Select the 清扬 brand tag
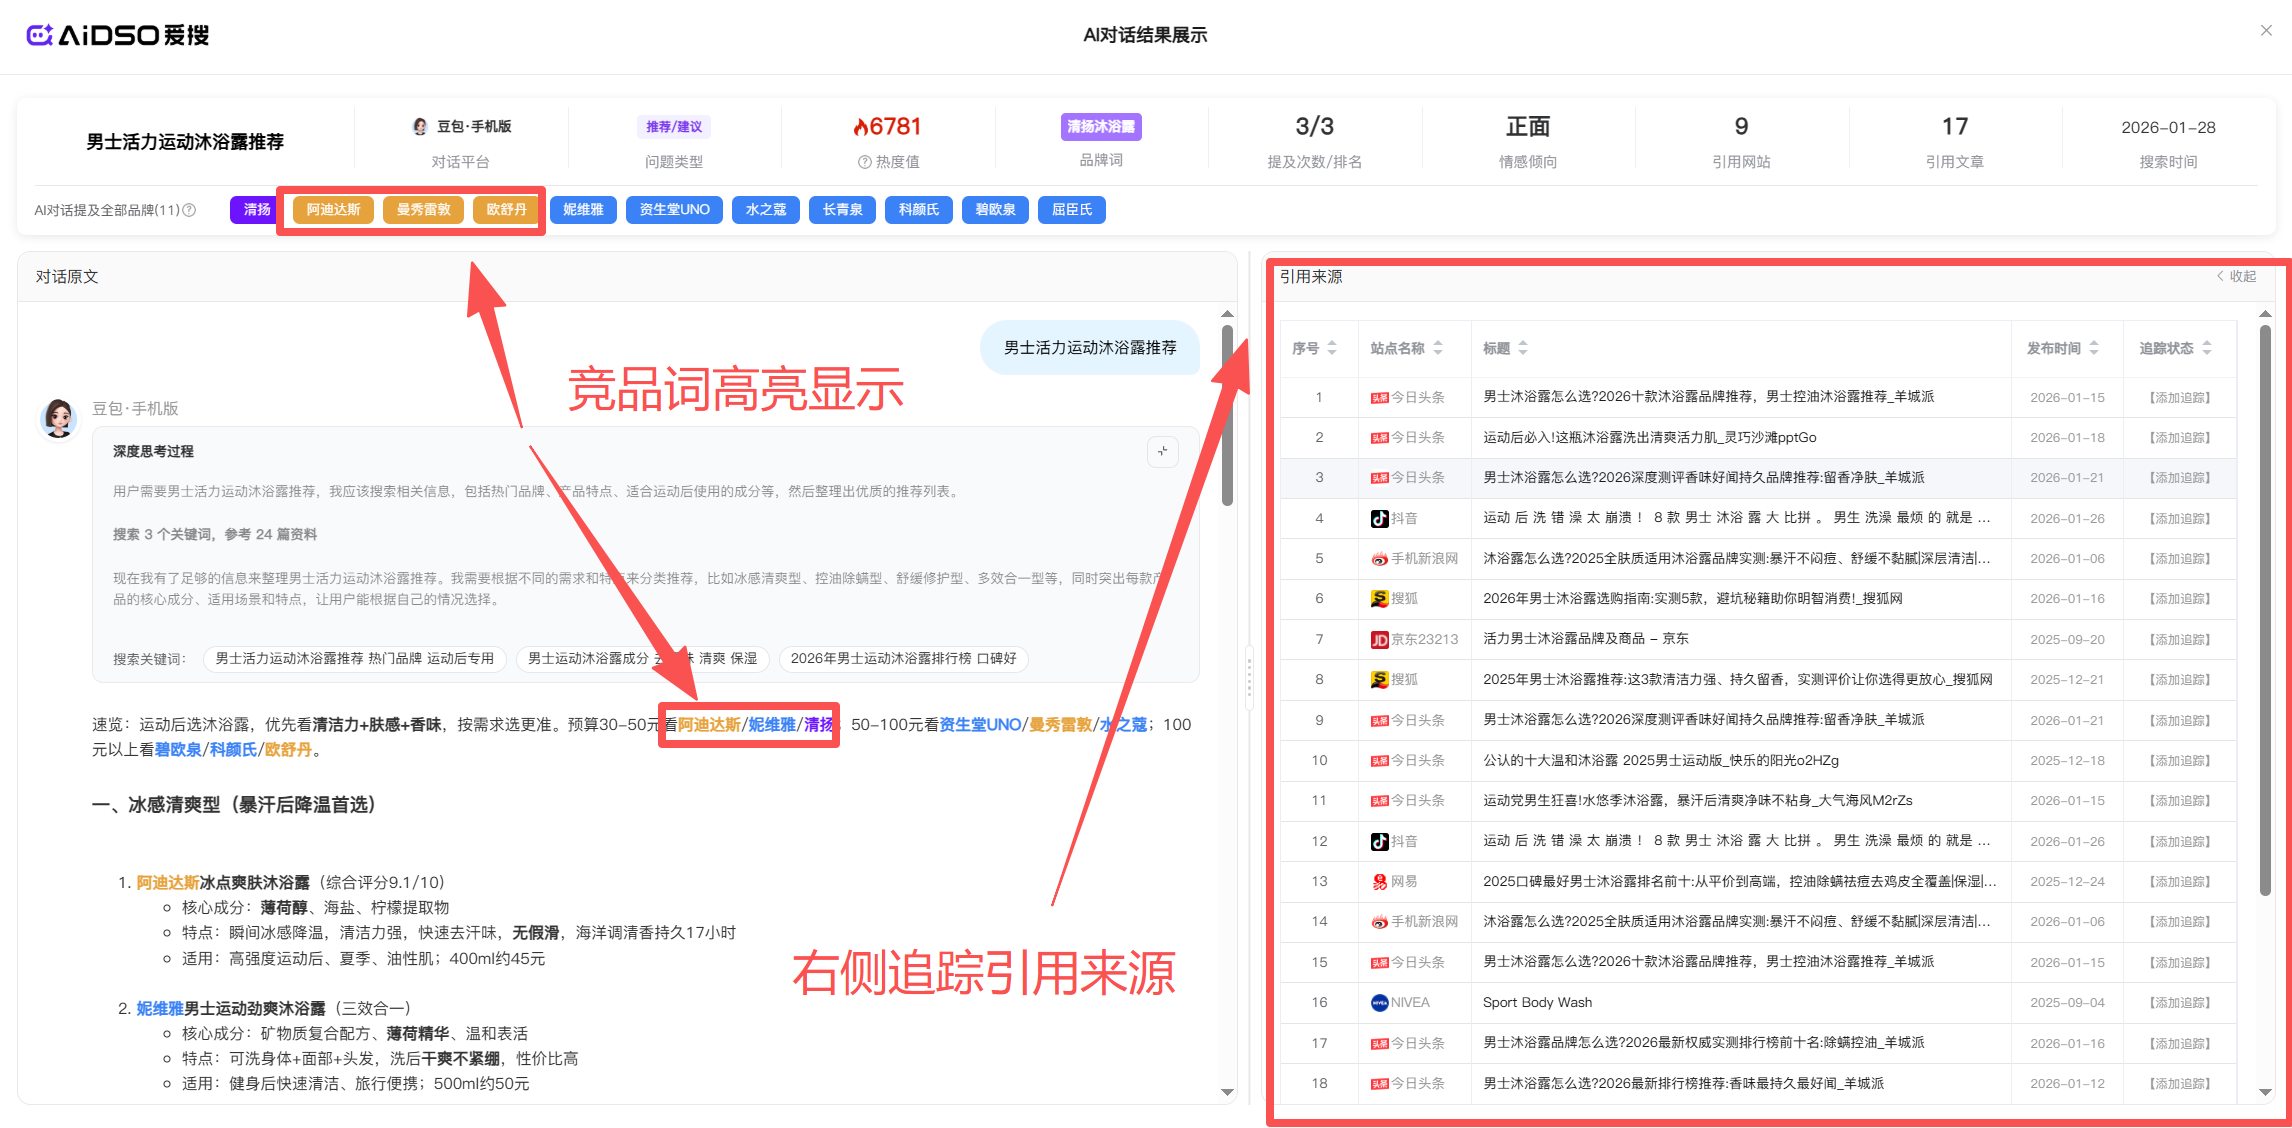The image size is (2292, 1128). (256, 210)
